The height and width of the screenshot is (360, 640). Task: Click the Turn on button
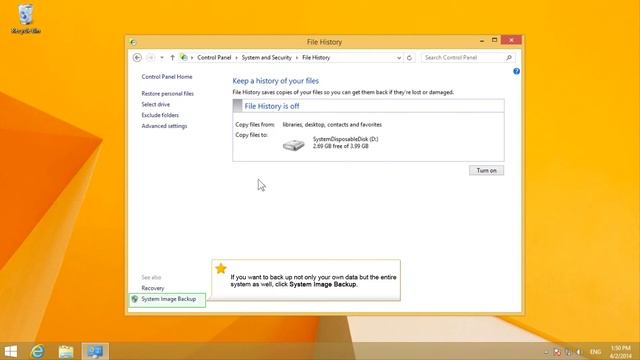coord(486,171)
